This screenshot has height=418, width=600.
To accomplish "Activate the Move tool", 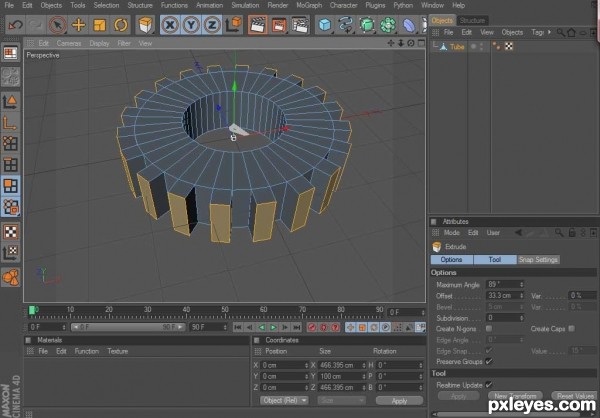I will coord(78,25).
